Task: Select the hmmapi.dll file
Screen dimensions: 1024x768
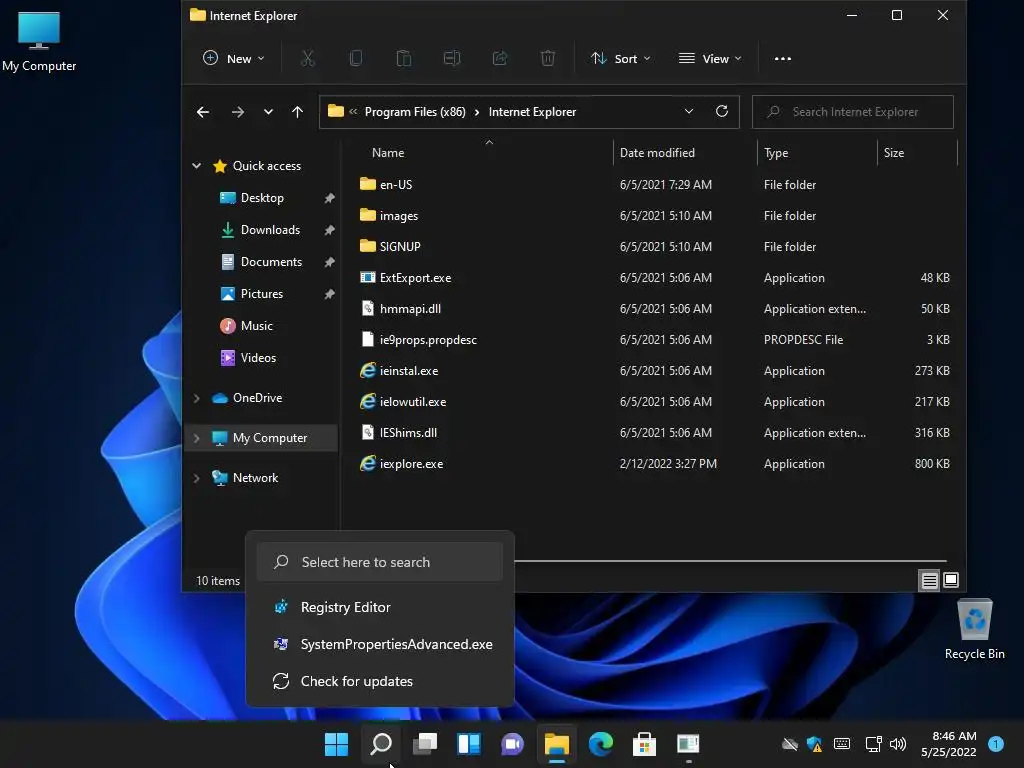Action: (x=410, y=309)
